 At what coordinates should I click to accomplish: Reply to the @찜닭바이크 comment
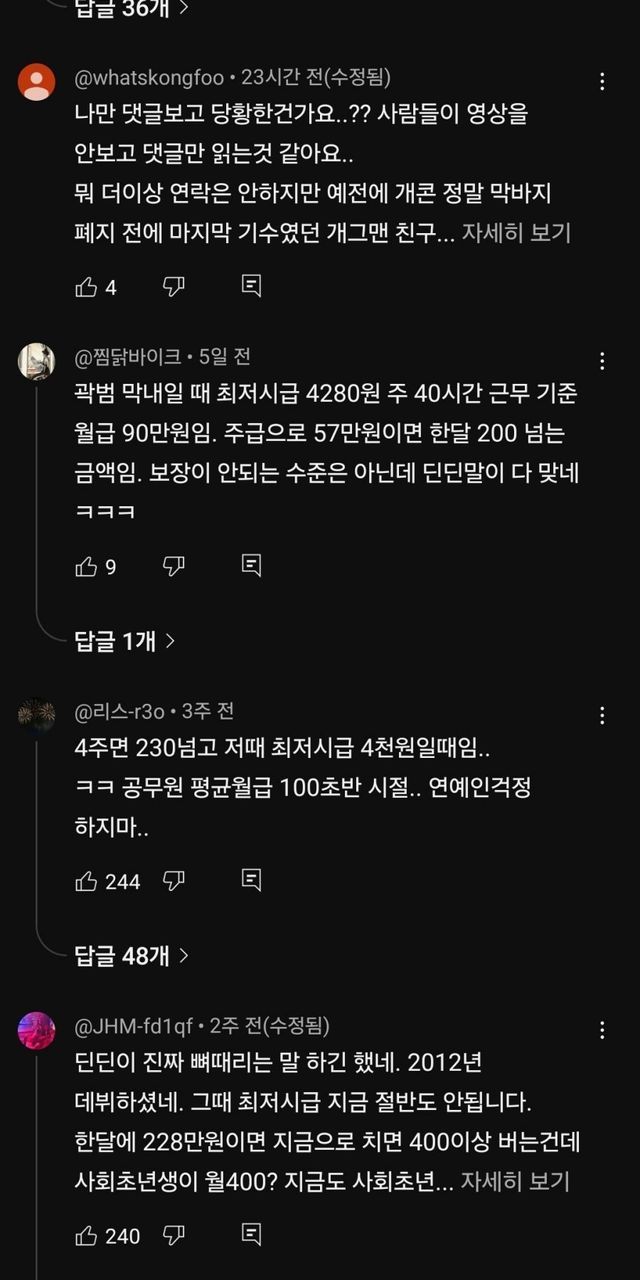point(252,566)
